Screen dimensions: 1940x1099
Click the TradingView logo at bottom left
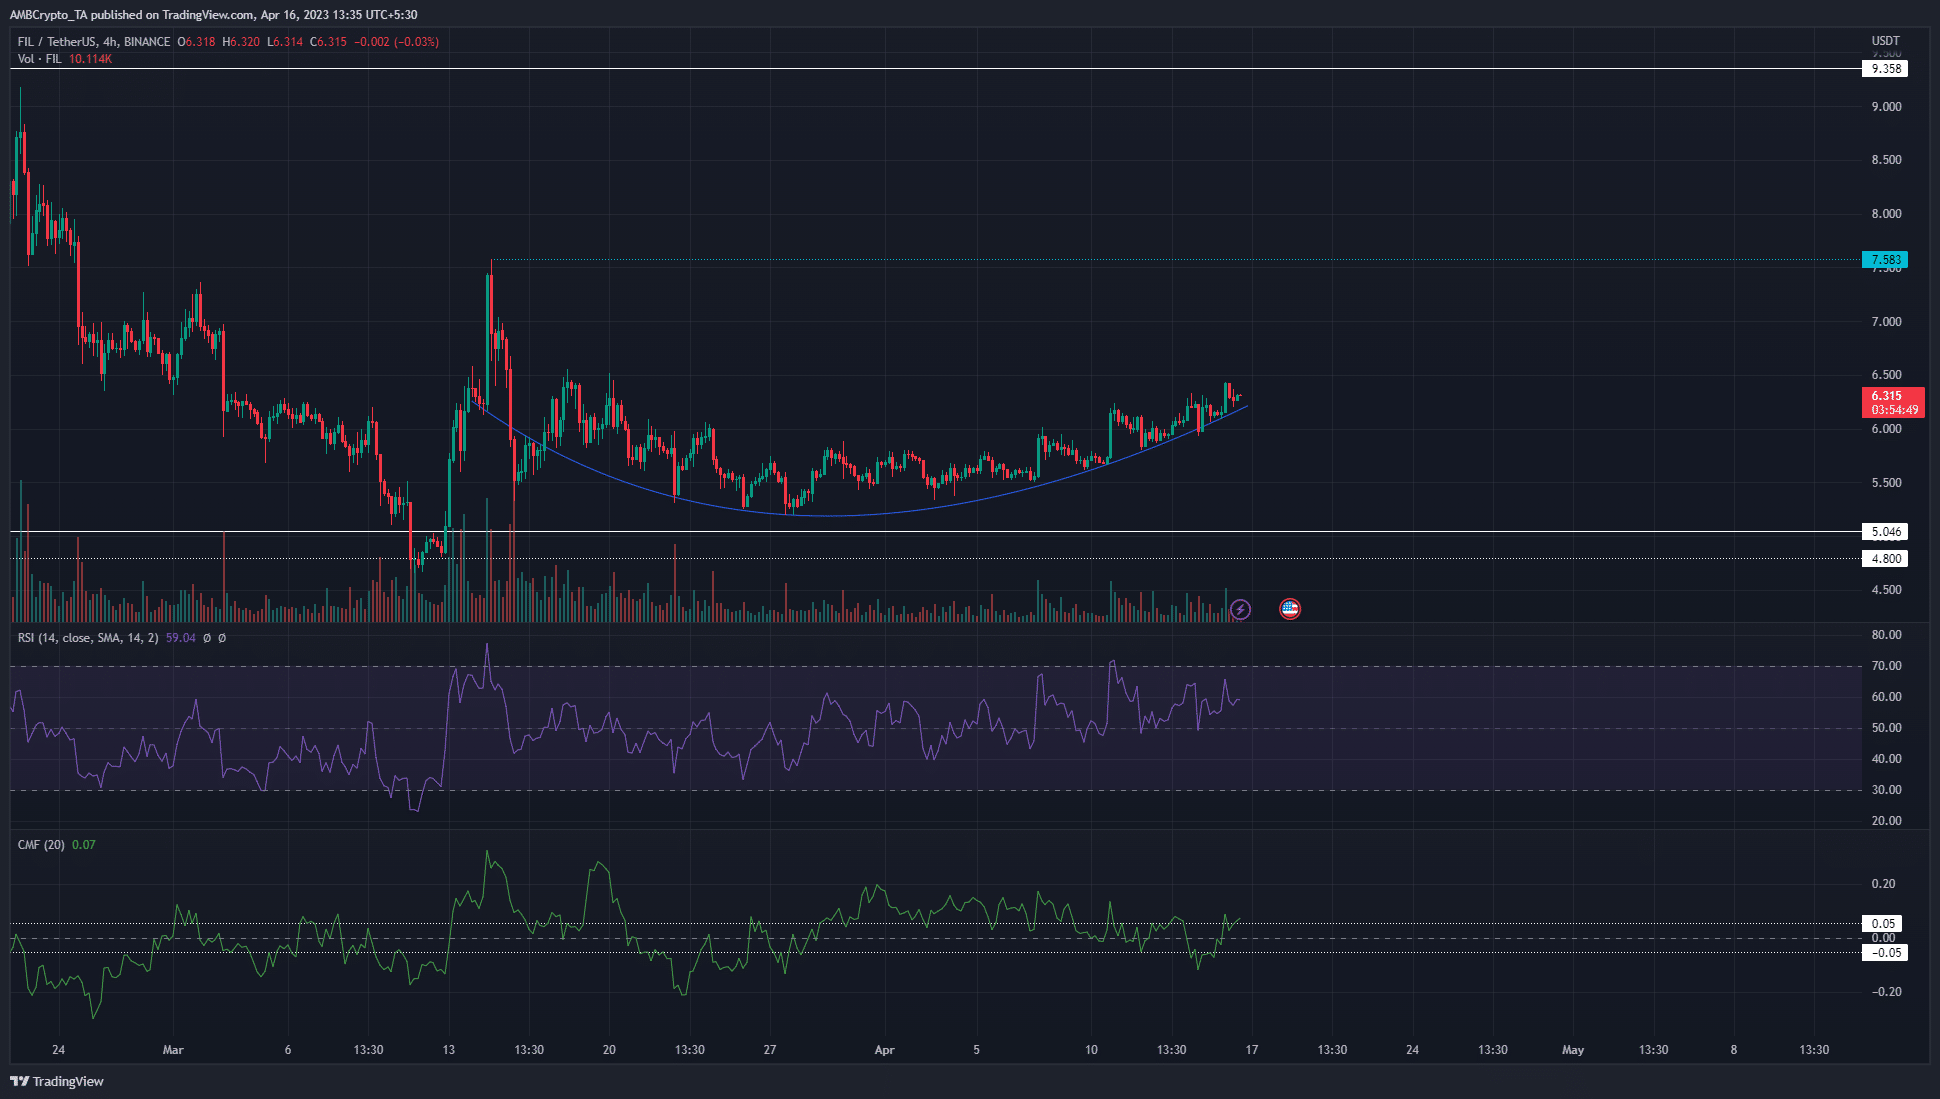click(57, 1081)
